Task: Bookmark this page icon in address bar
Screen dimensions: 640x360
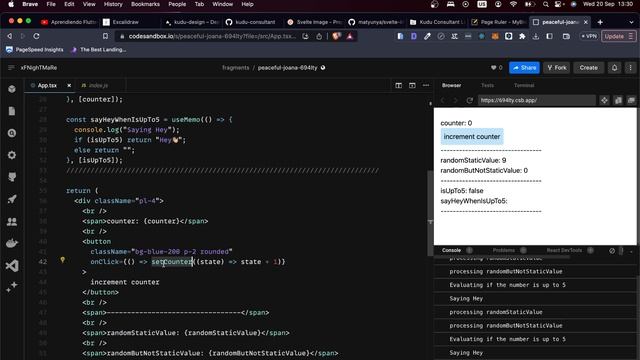Action: [x=105, y=36]
